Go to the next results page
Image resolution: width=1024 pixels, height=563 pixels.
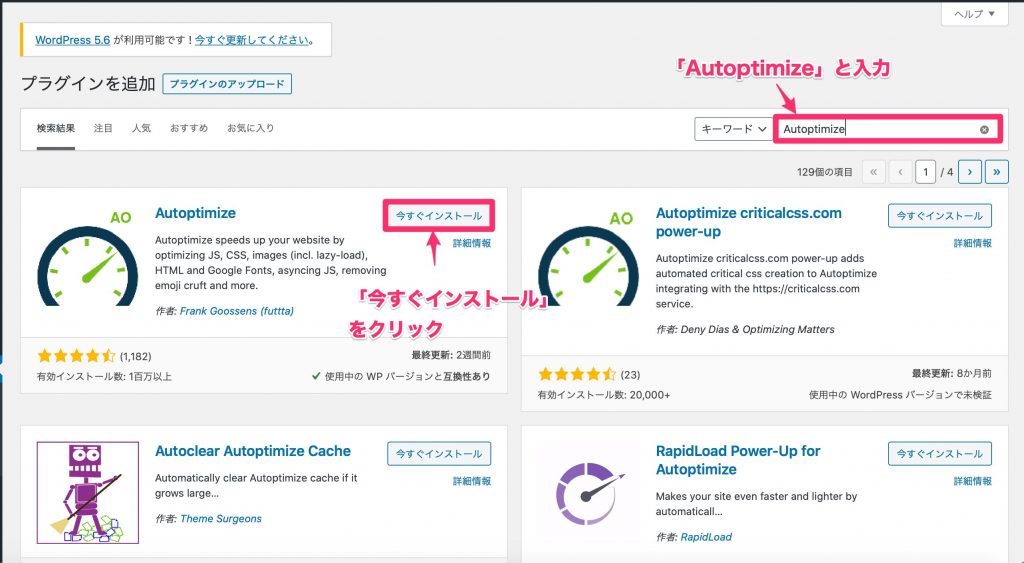[970, 172]
